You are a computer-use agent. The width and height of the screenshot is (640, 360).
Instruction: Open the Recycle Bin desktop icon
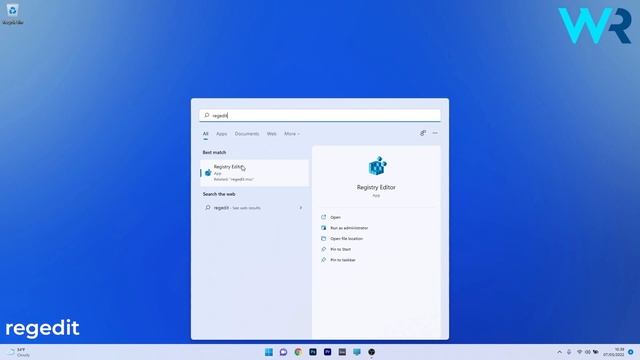click(12, 14)
